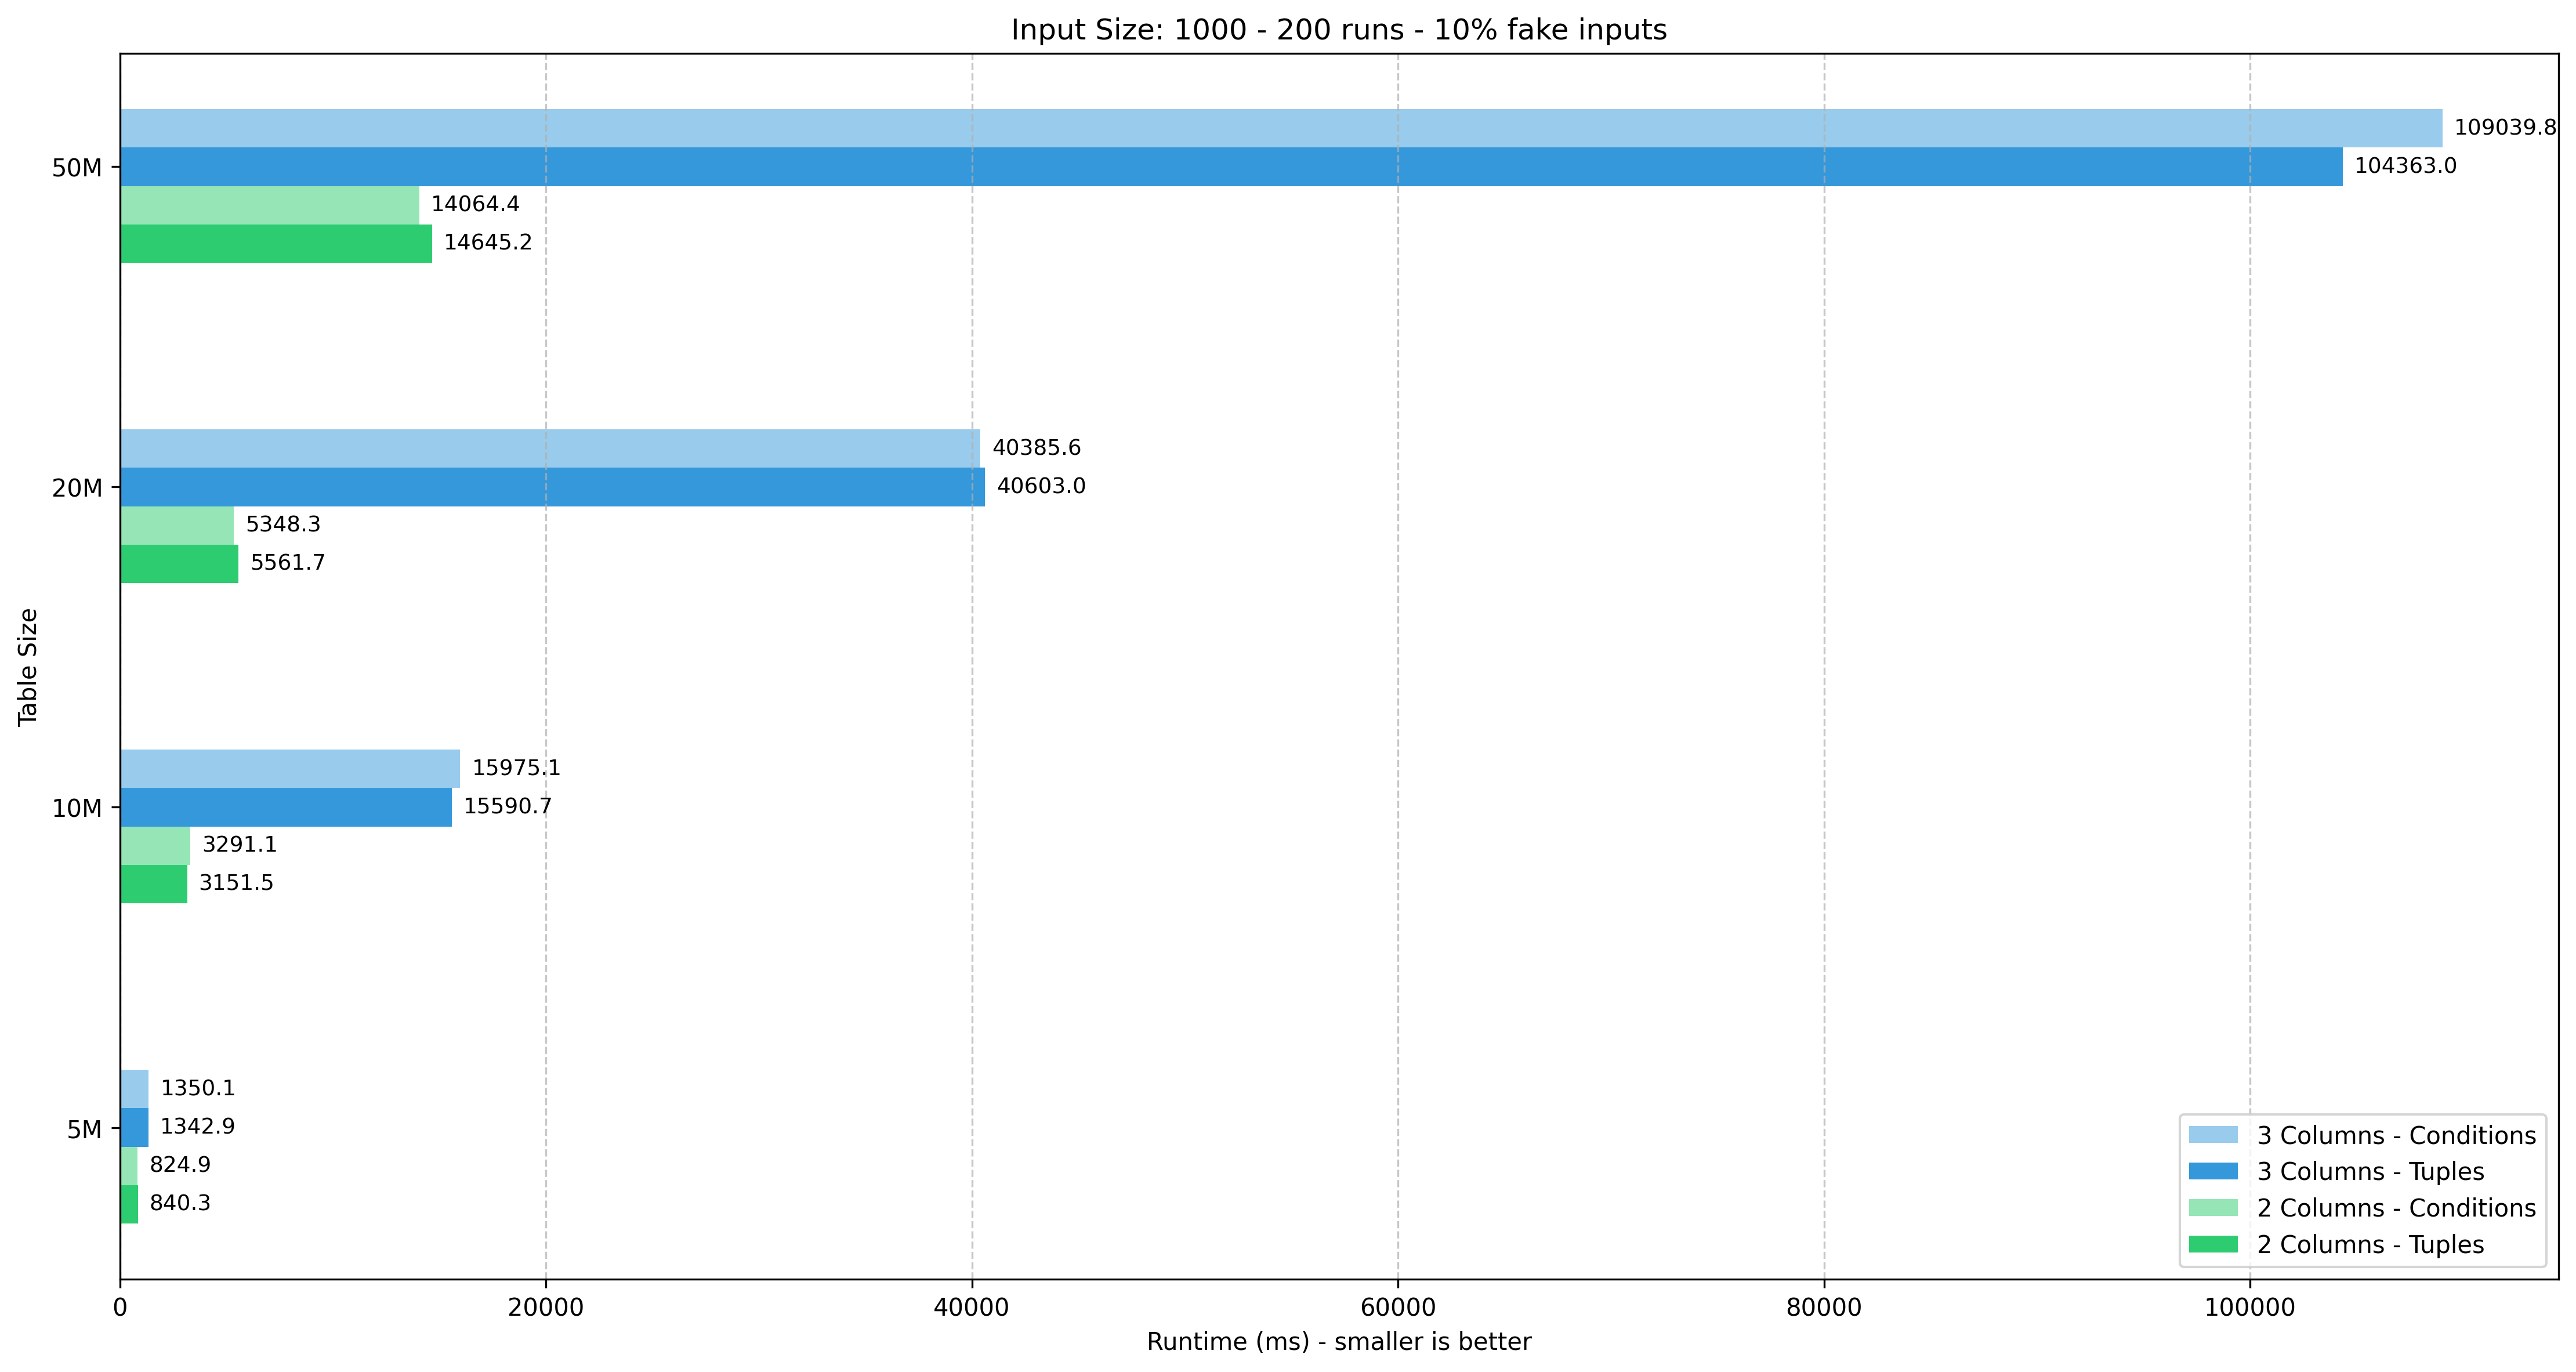Click the 10M bar labeled 15975.1
Viewport: 2576px width, 1372px height.
coord(290,768)
